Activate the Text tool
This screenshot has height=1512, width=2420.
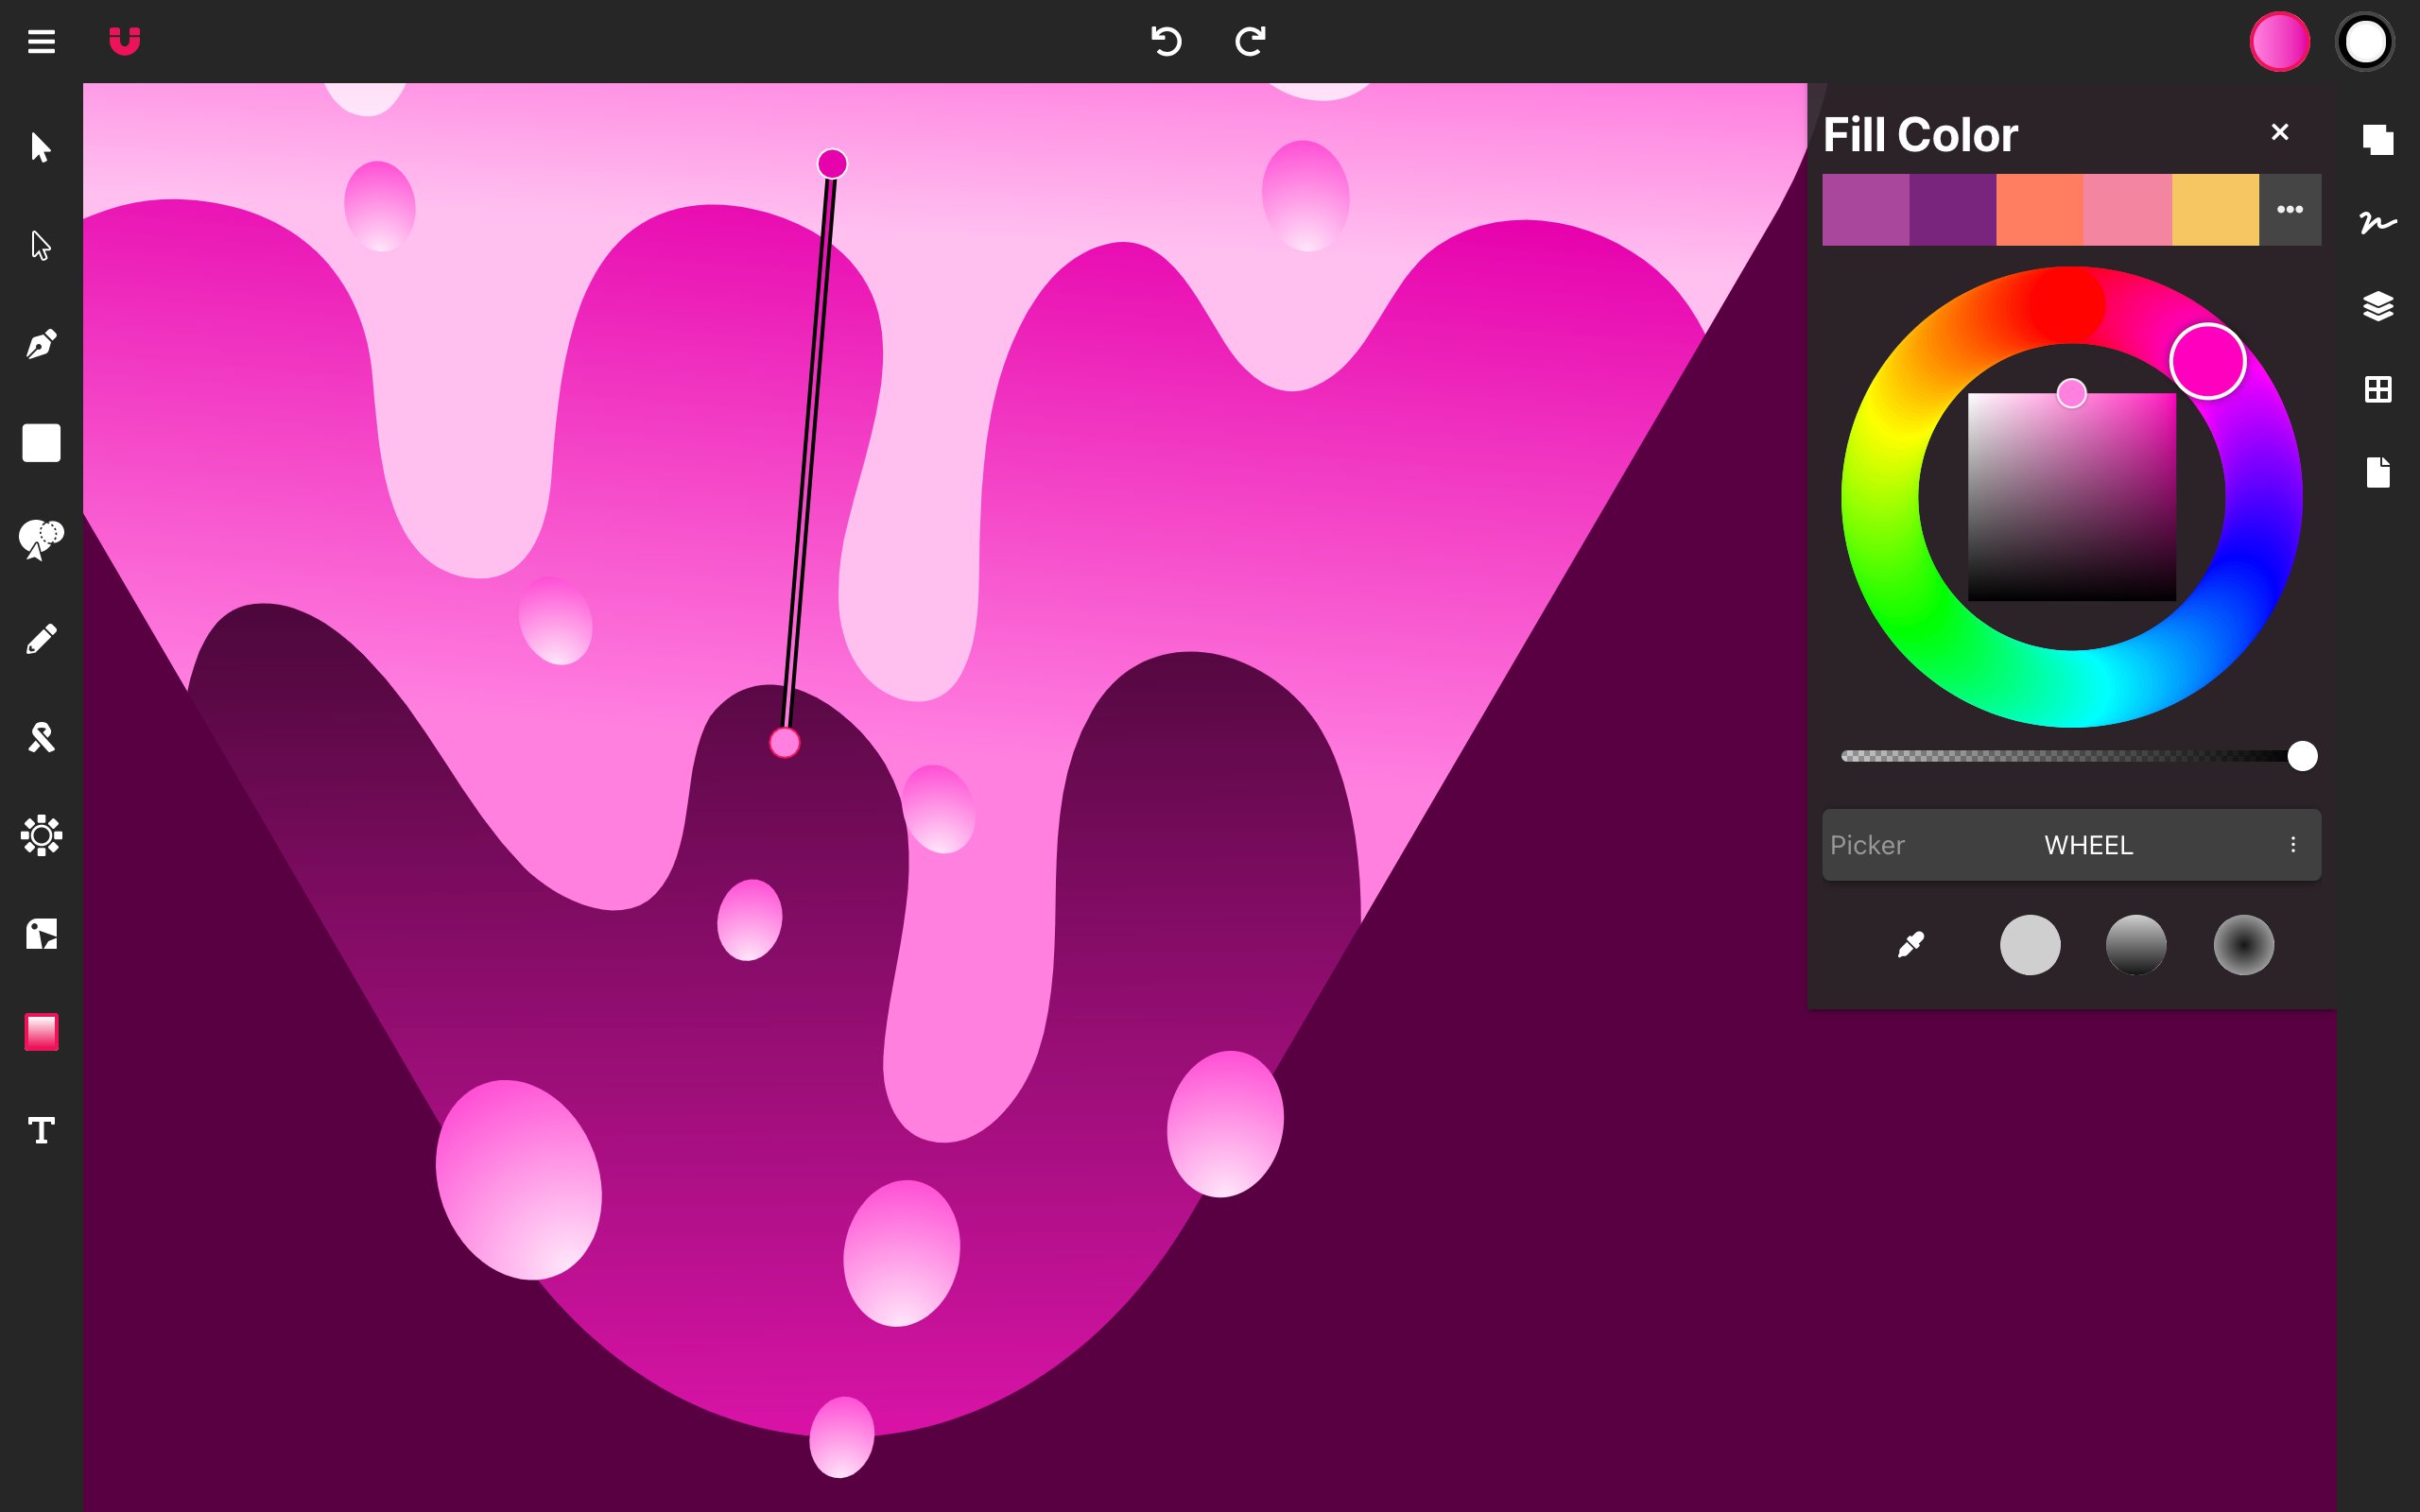[x=41, y=1130]
